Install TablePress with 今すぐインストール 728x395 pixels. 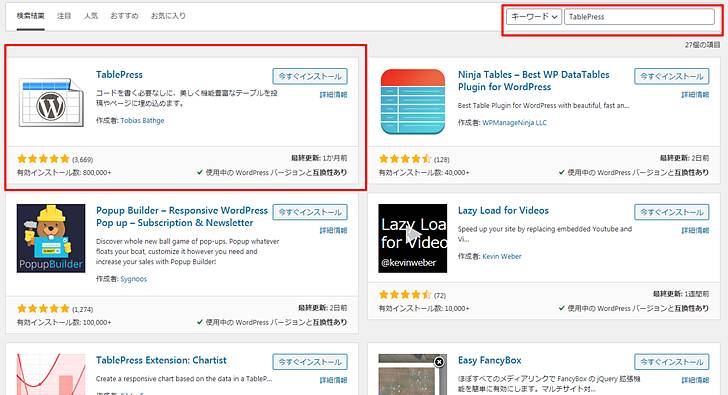coord(310,76)
